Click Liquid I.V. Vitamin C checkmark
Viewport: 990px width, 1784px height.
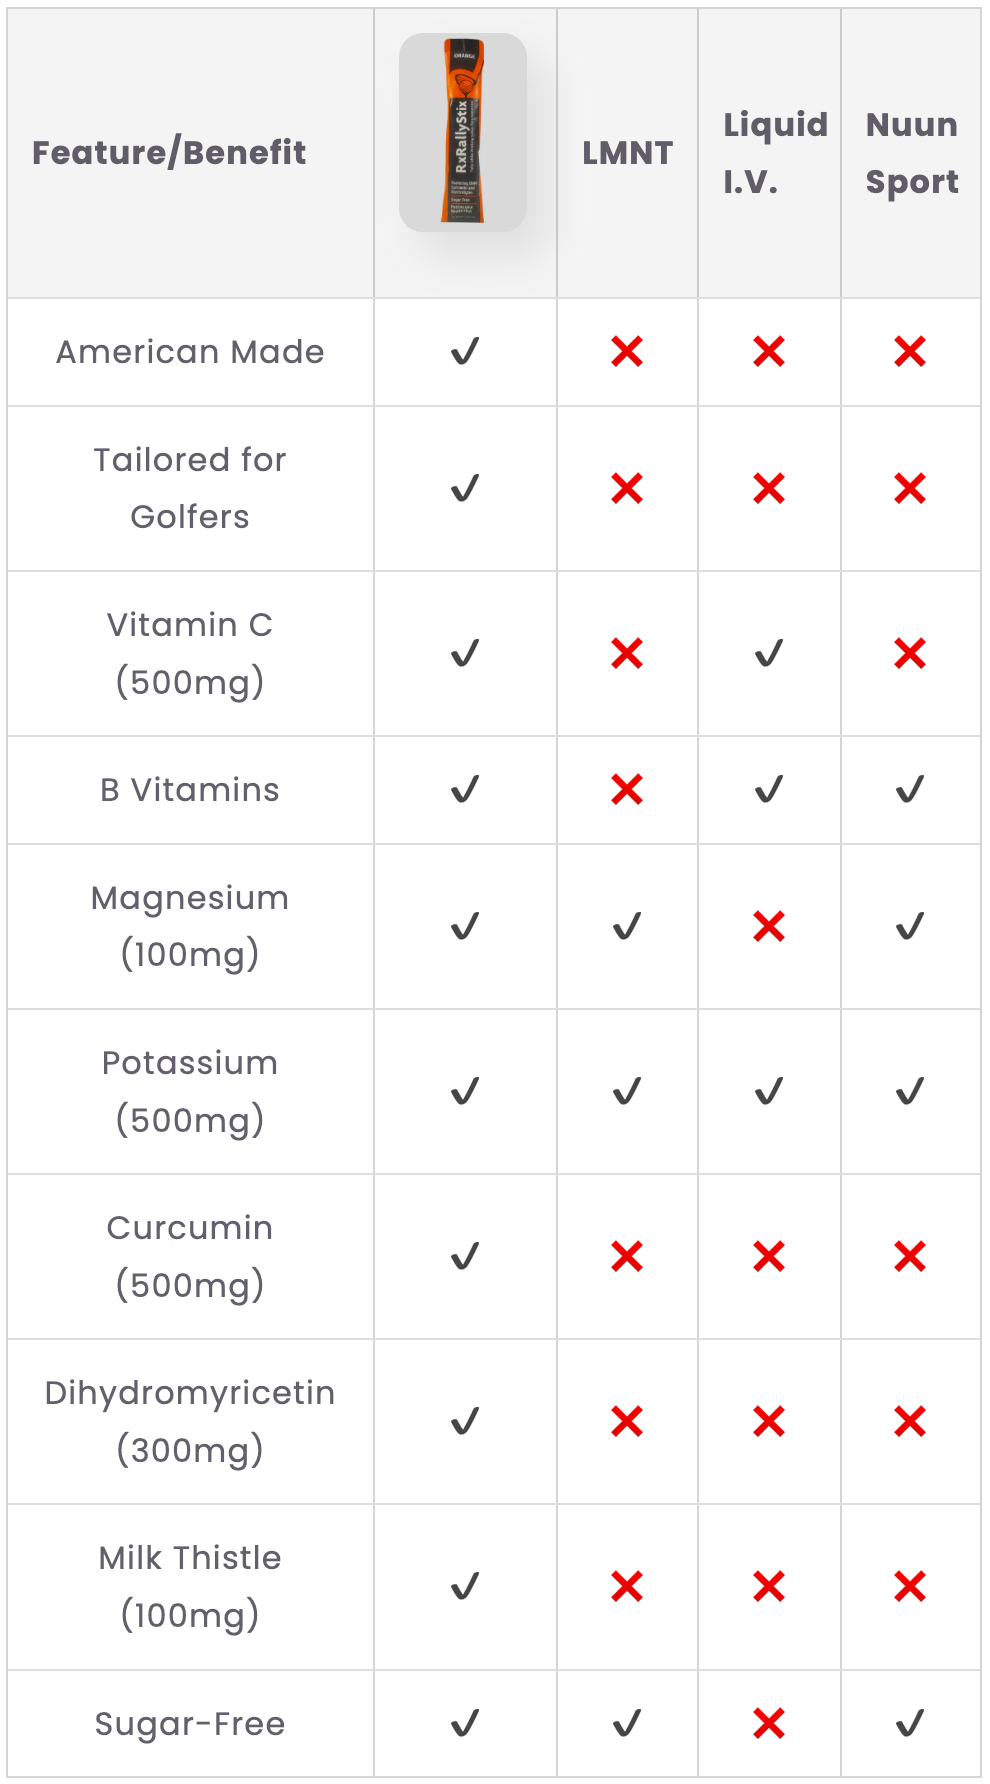pyautogui.click(x=769, y=654)
